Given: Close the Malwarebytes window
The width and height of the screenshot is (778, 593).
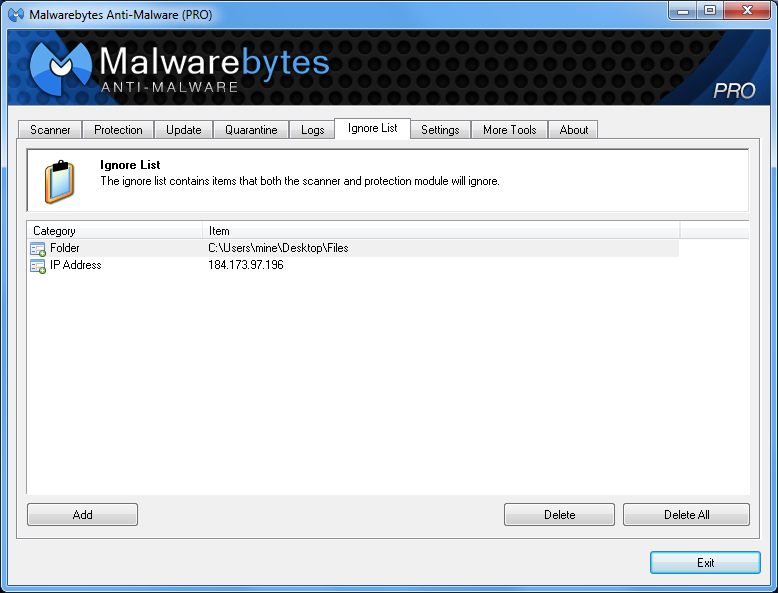Looking at the screenshot, I should point(747,10).
